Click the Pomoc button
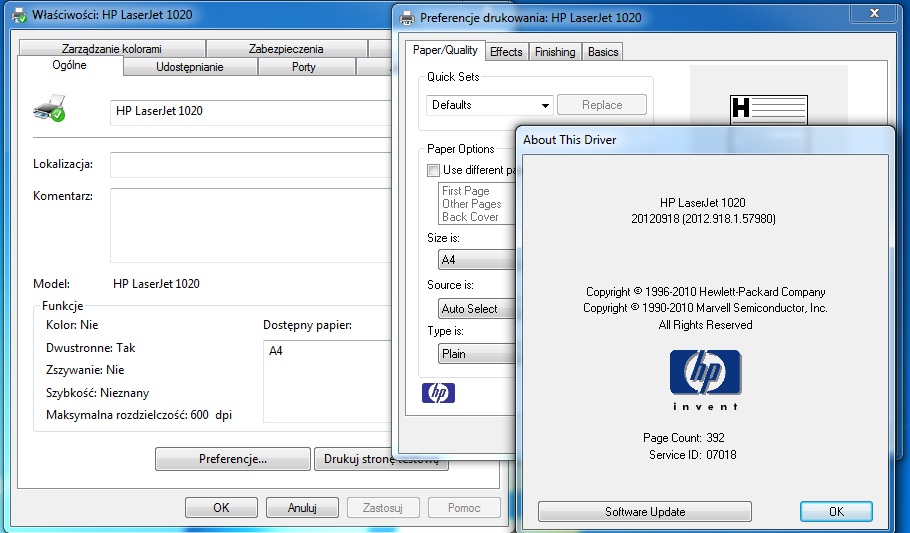Image resolution: width=910 pixels, height=533 pixels. (464, 507)
